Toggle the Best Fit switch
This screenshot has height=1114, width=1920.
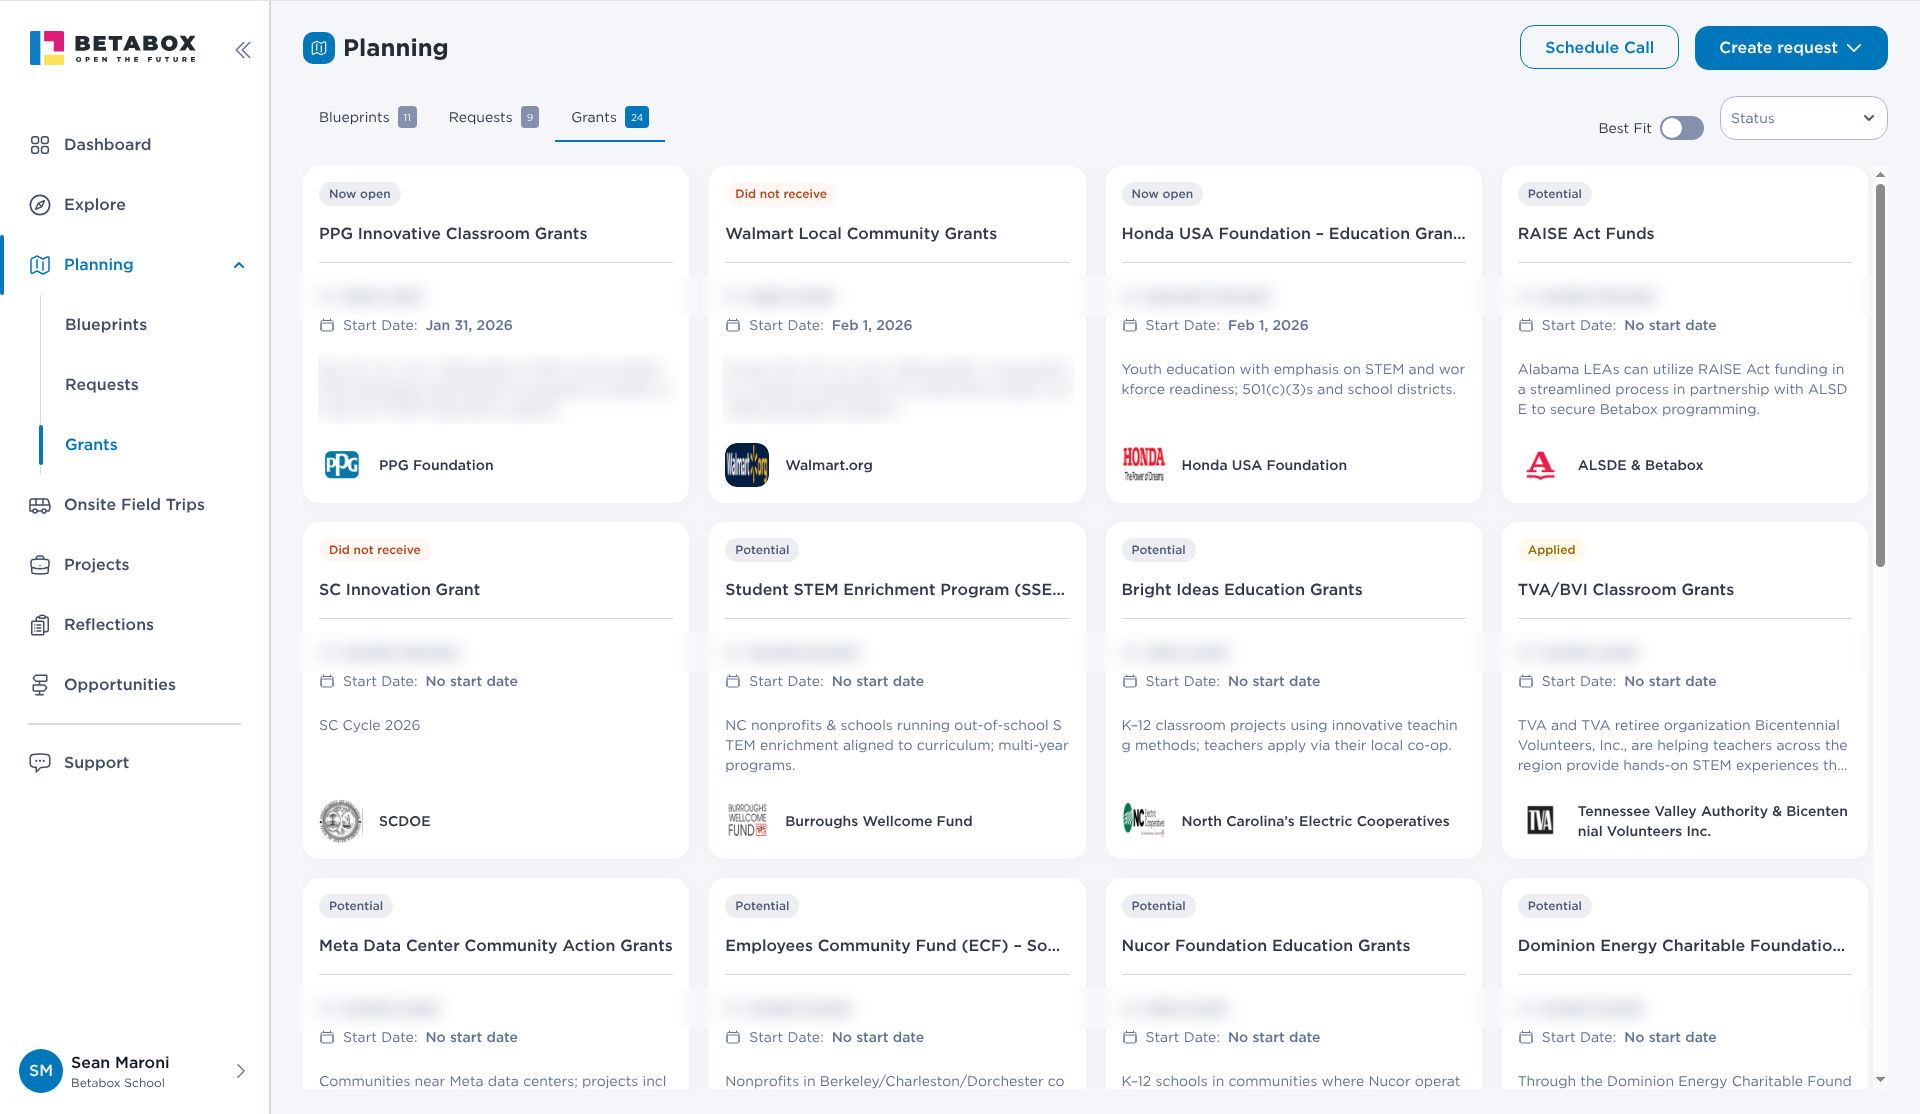pos(1682,128)
